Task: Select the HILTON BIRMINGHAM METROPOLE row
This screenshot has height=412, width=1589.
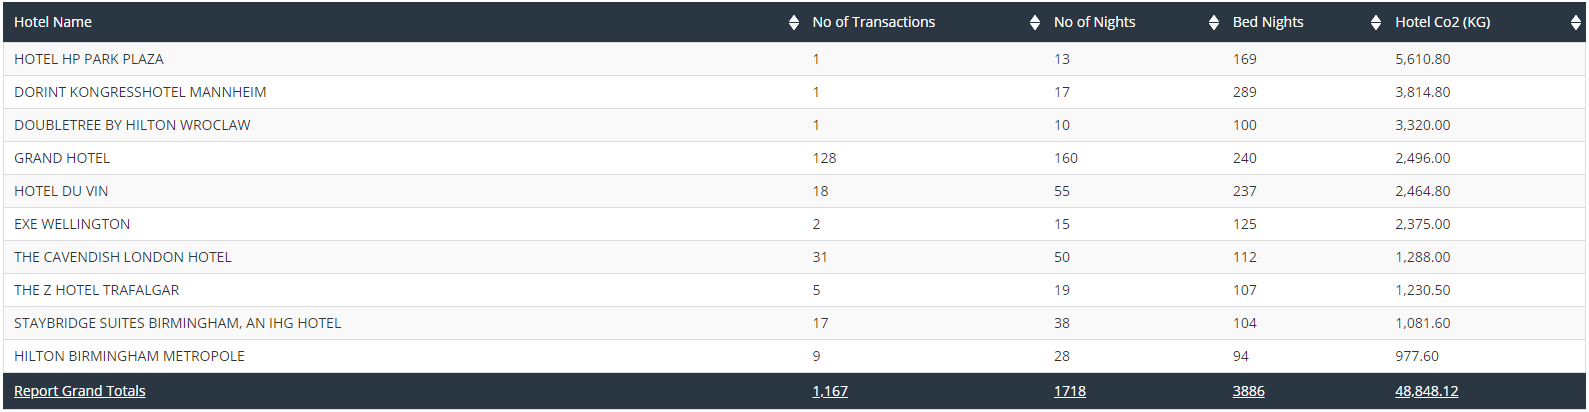Action: coord(794,356)
